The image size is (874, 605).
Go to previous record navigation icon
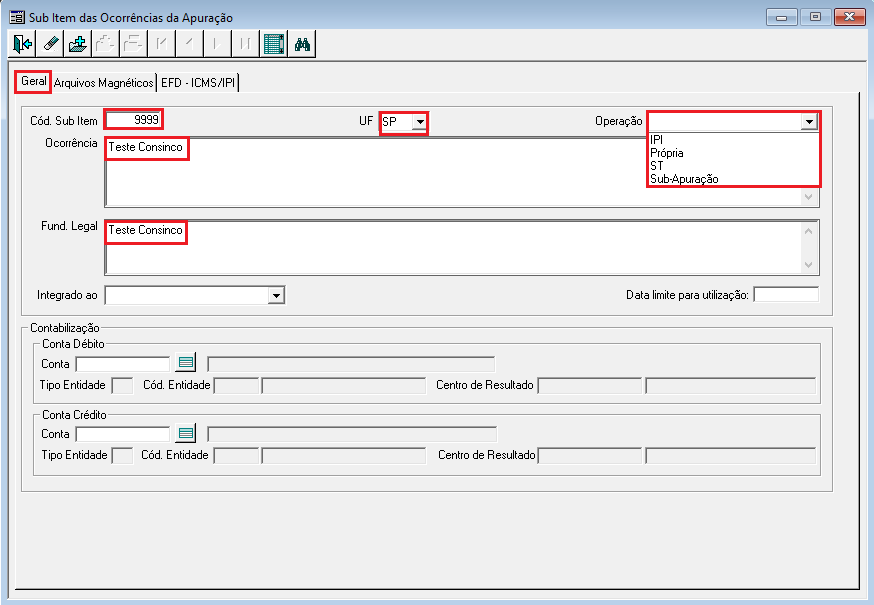(x=190, y=44)
